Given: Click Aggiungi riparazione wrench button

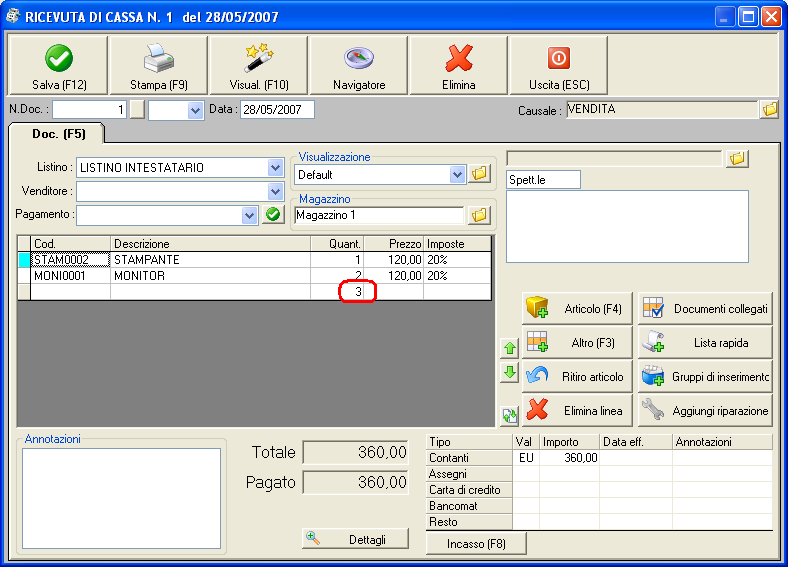Looking at the screenshot, I should click(x=705, y=411).
